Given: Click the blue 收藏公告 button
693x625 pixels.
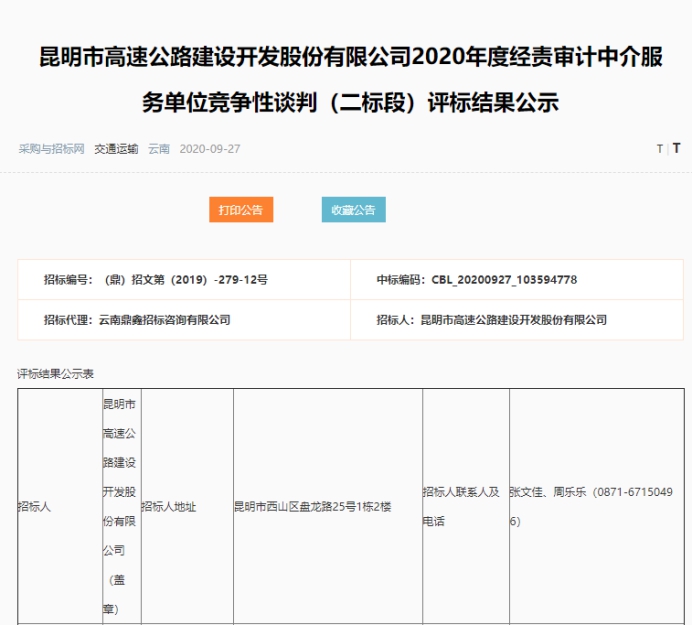Looking at the screenshot, I should click(x=353, y=210).
